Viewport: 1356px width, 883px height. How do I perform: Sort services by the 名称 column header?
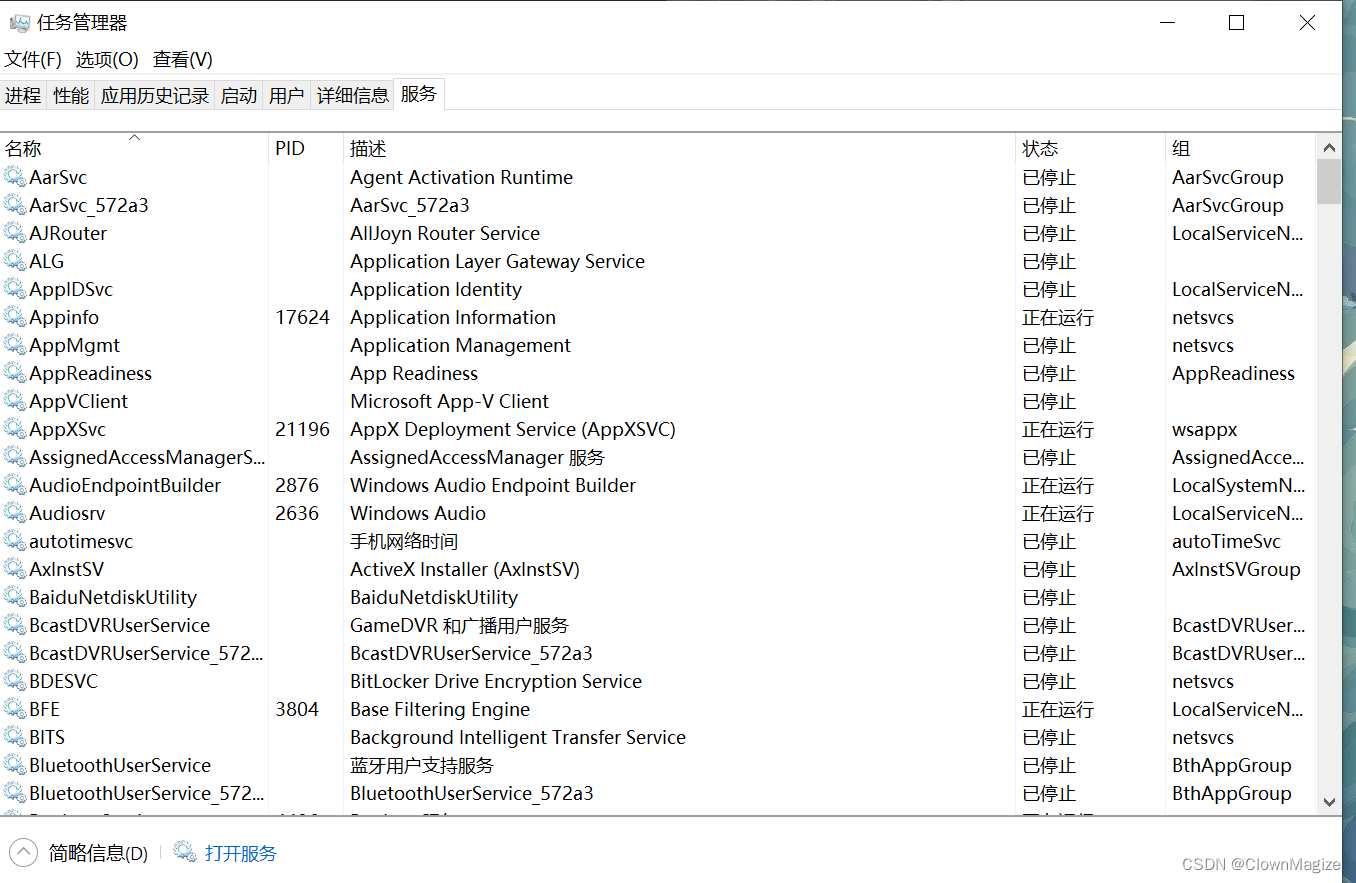tap(134, 148)
